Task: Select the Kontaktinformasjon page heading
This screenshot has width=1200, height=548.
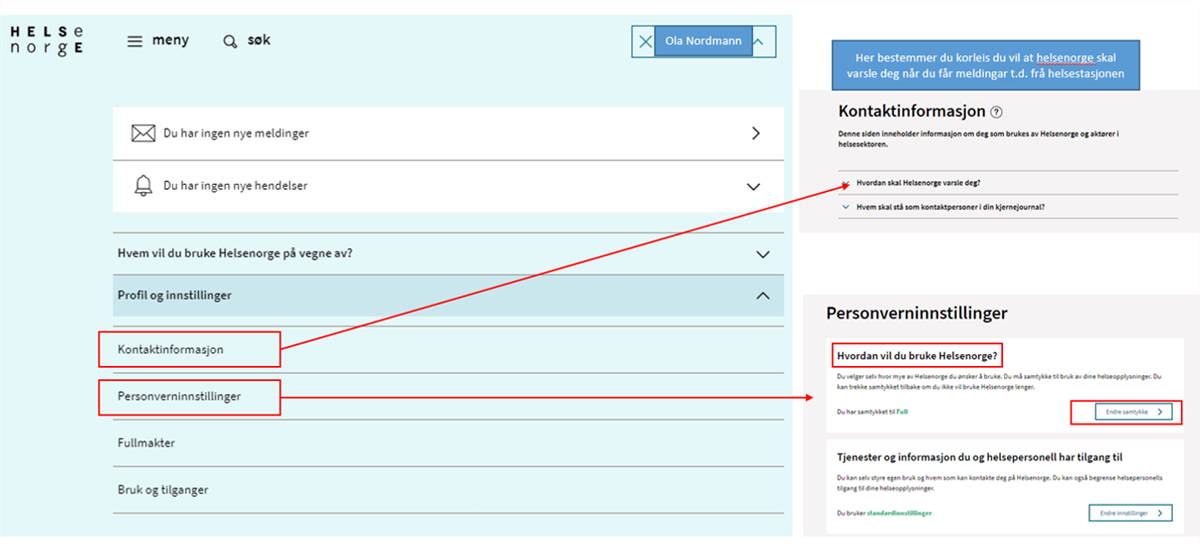Action: point(912,112)
